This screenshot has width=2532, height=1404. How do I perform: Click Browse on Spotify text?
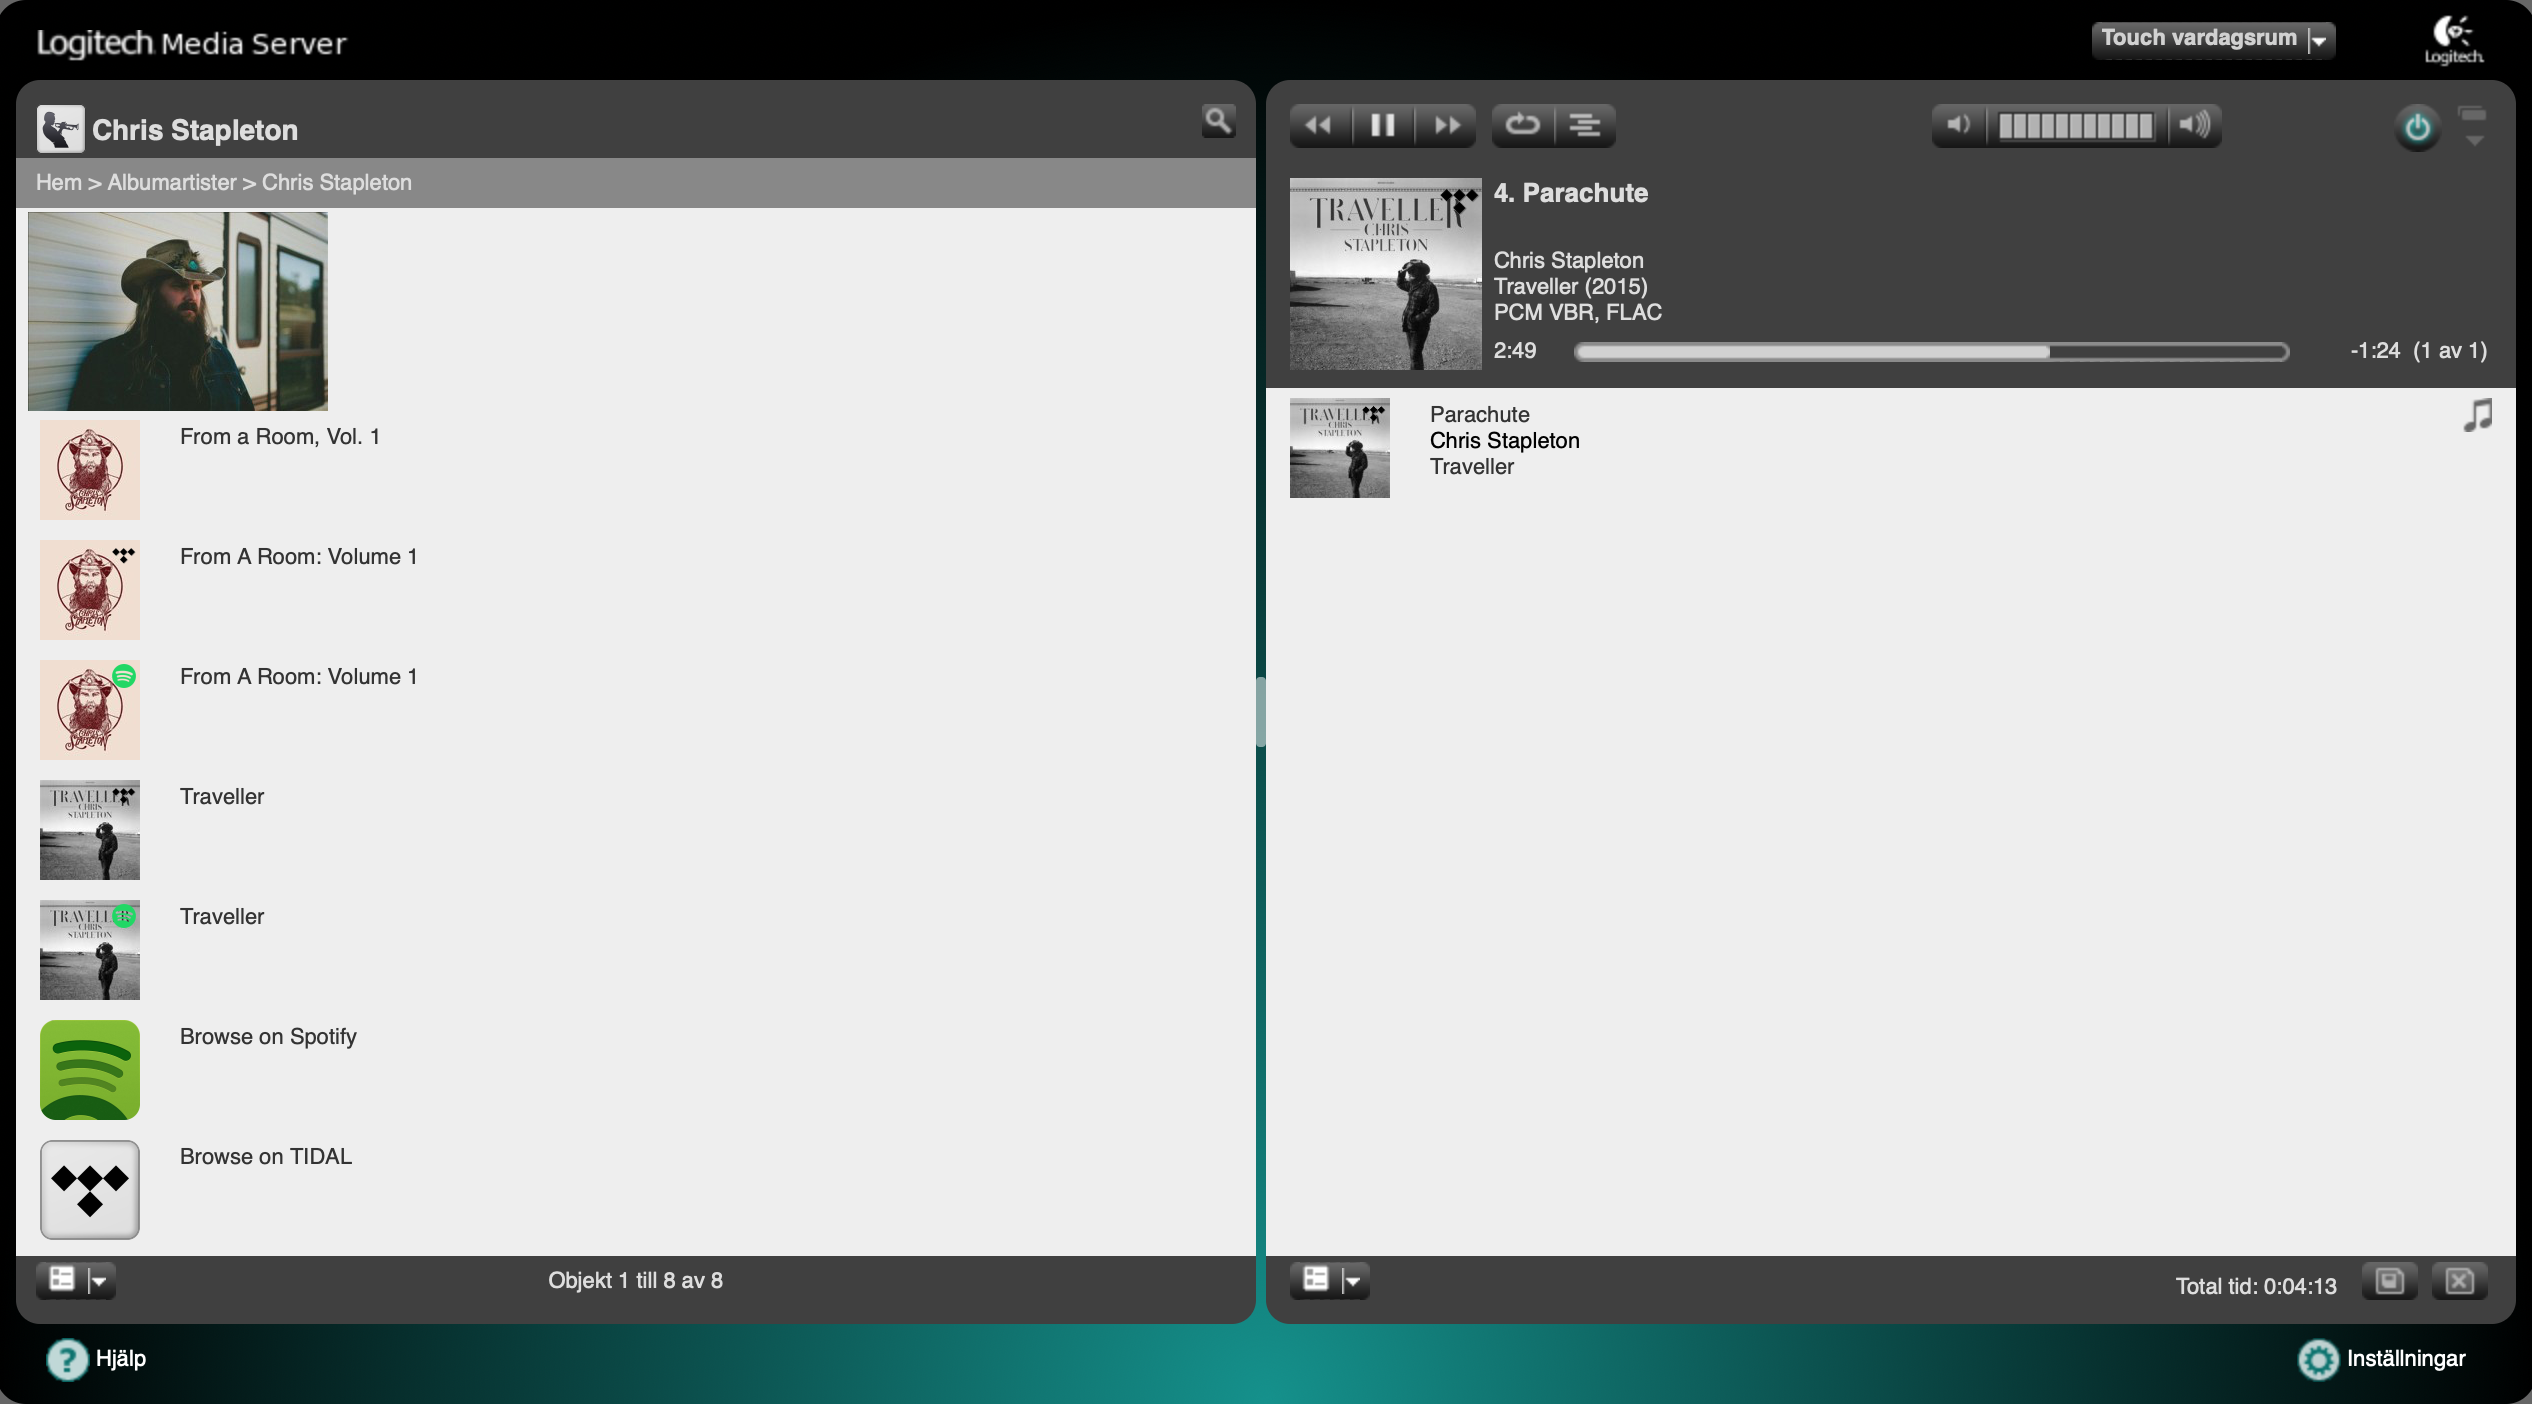pos(268,1037)
